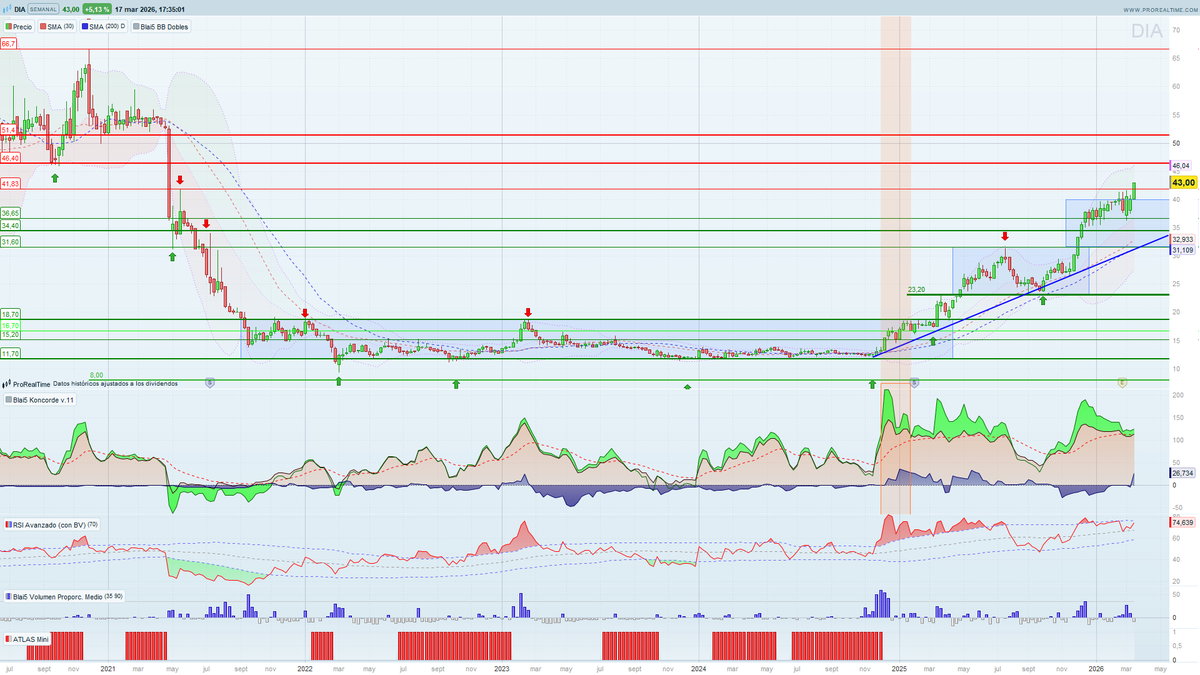Screen dimensions: 1200x675
Task: Click the yellow E event marker in 2026
Action: coord(1123,383)
